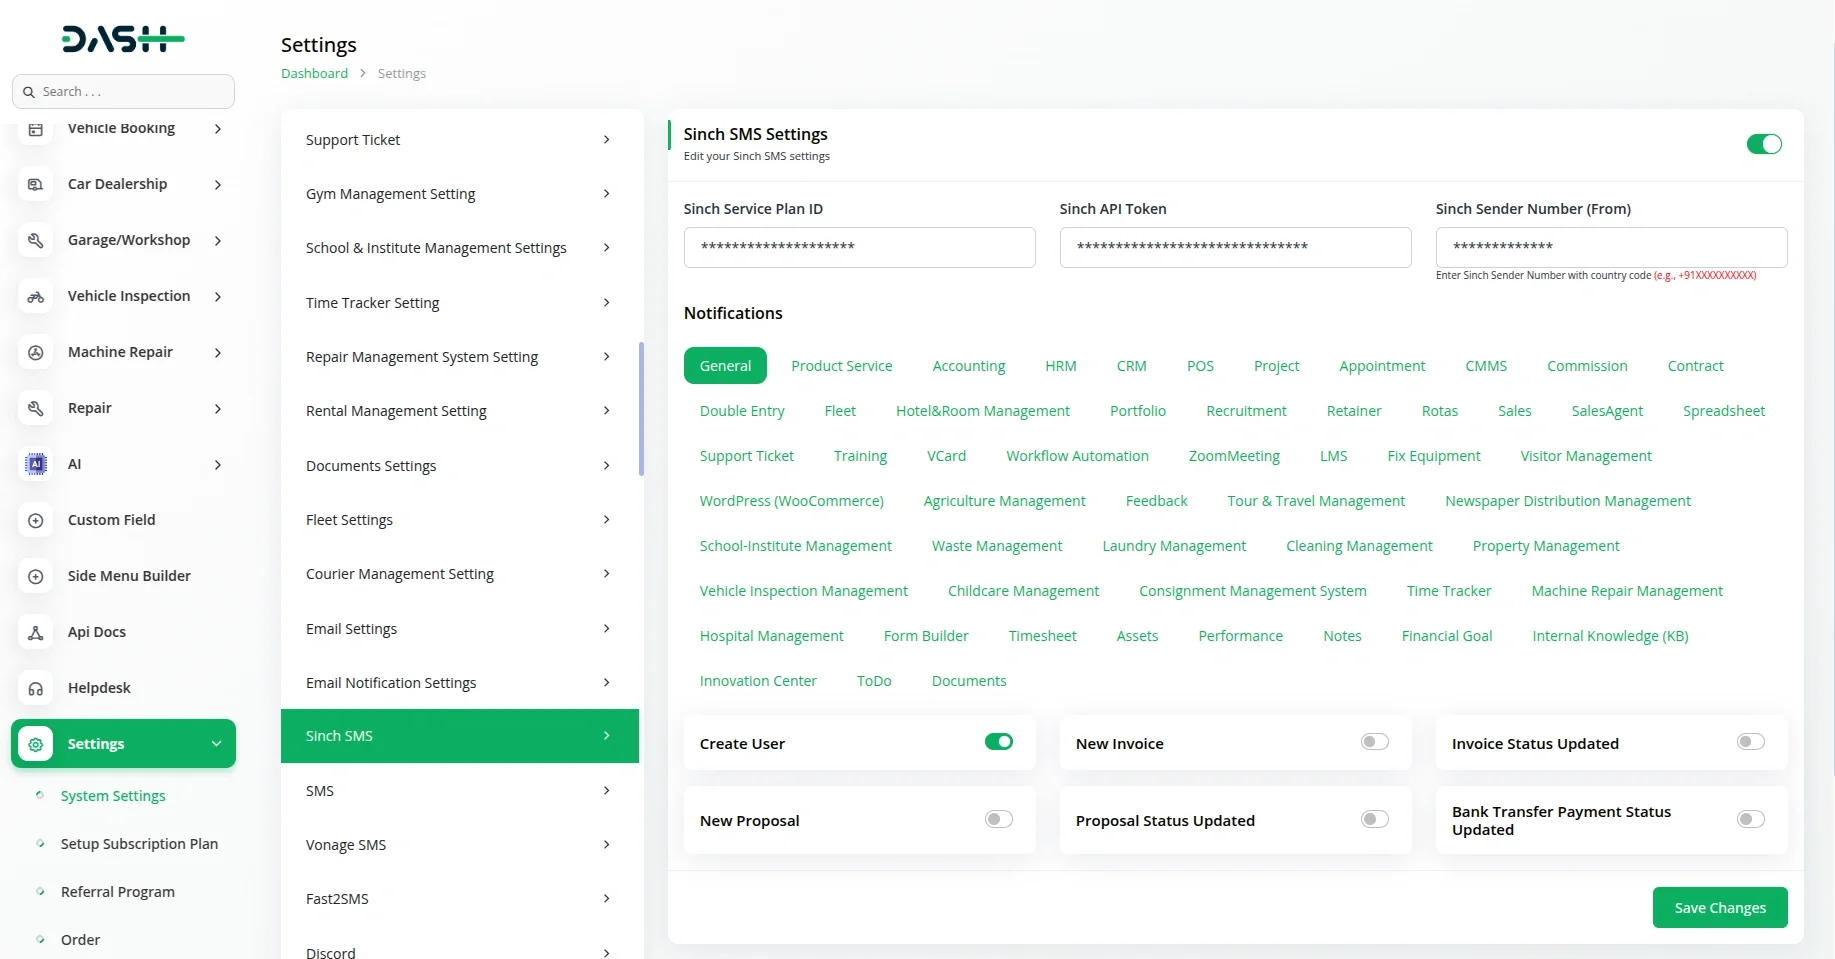Viewport: 1835px width, 959px height.
Task: Follow the Dashboard breadcrumb link
Action: click(314, 73)
